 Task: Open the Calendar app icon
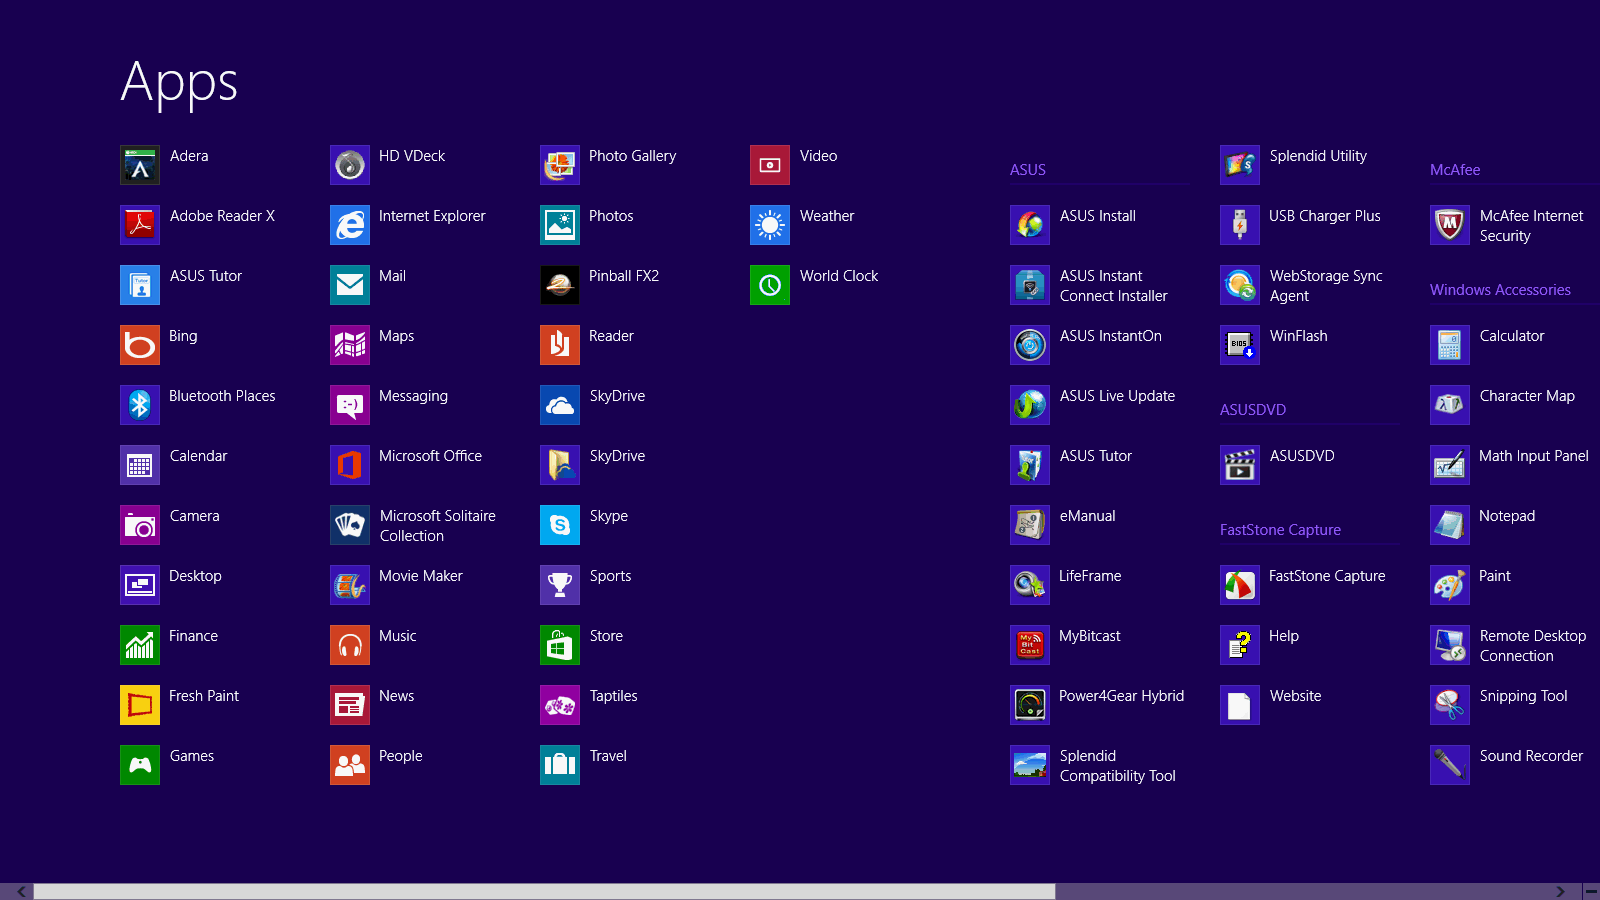pyautogui.click(x=140, y=465)
